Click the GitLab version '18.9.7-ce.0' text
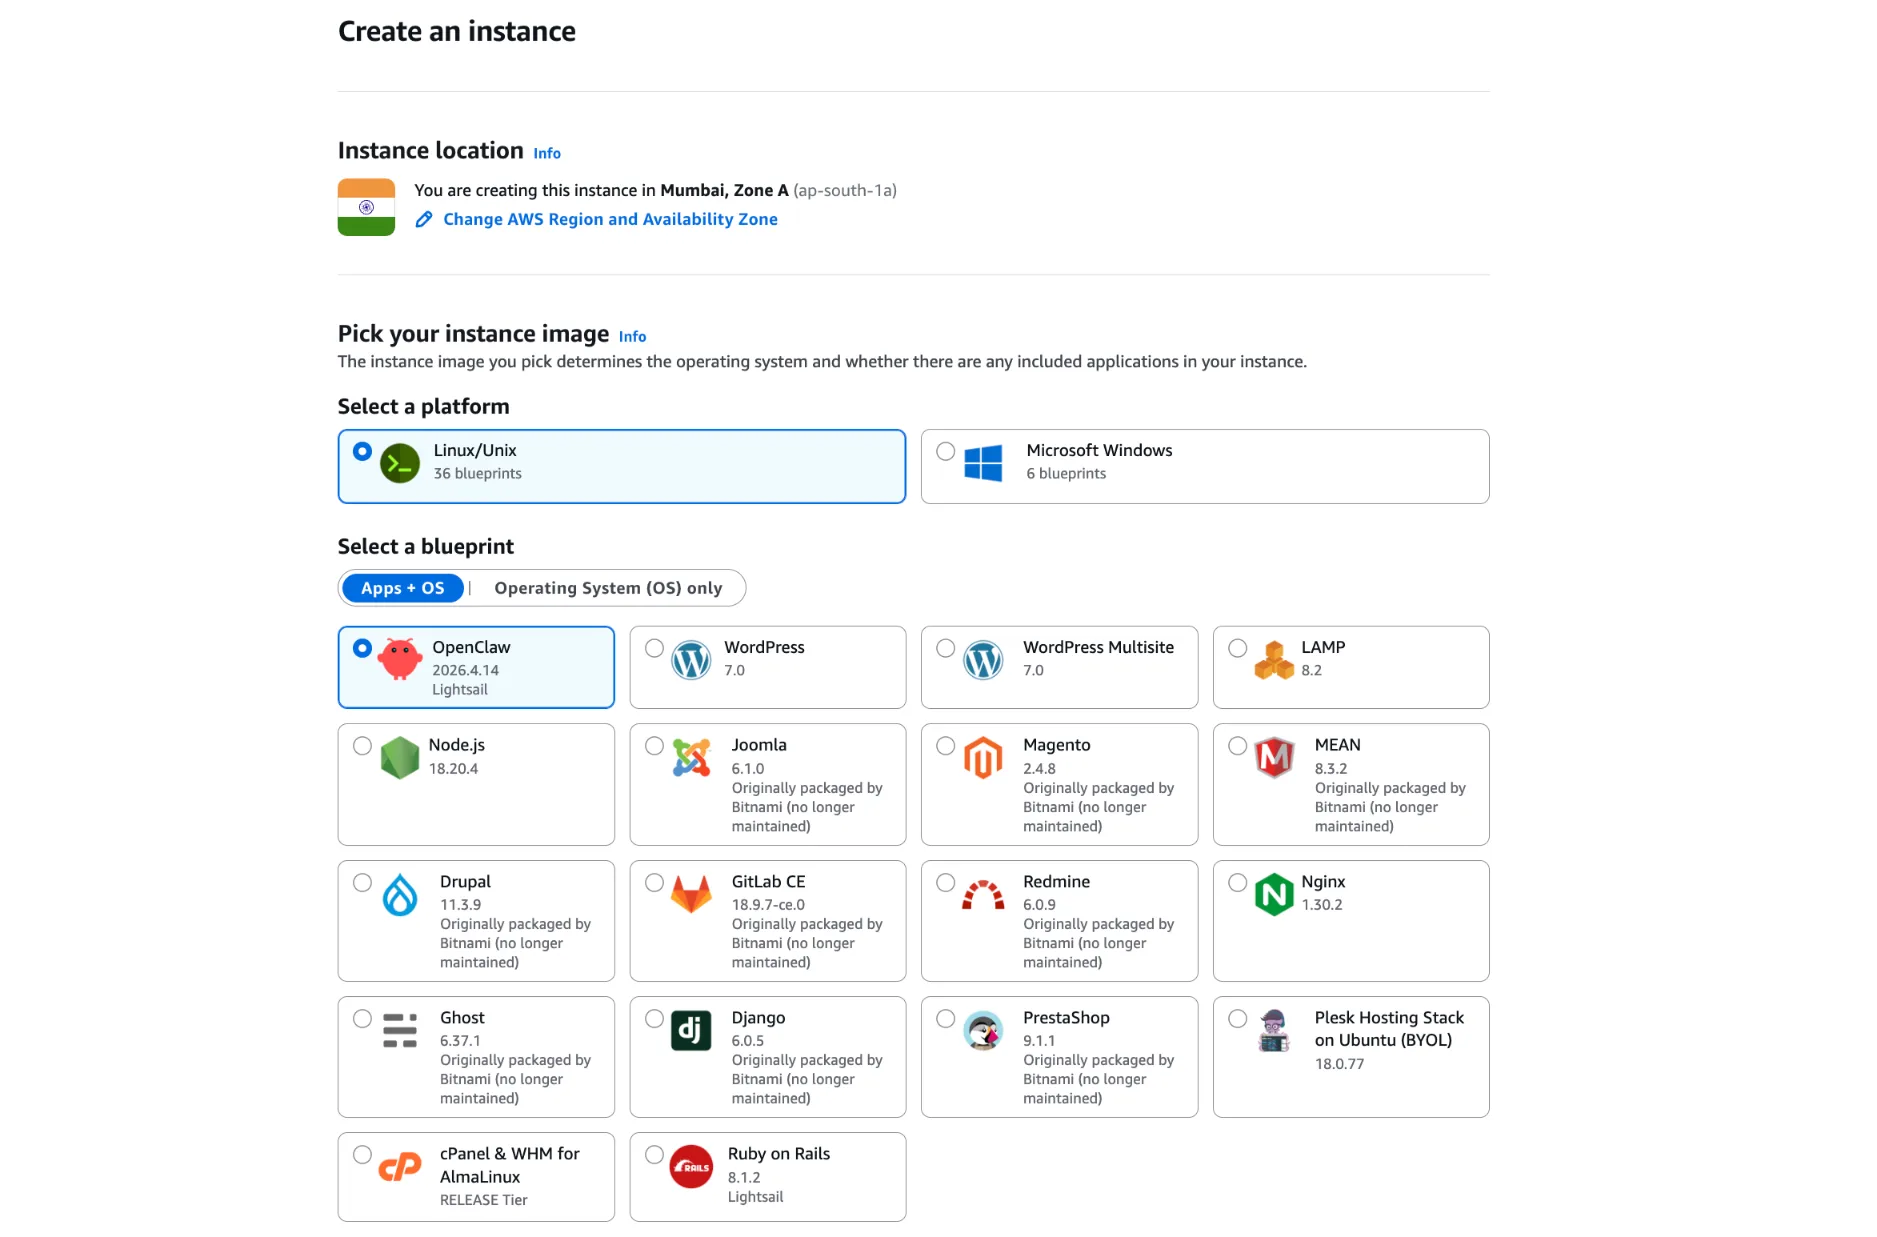The image size is (1877, 1237). pyautogui.click(x=768, y=904)
